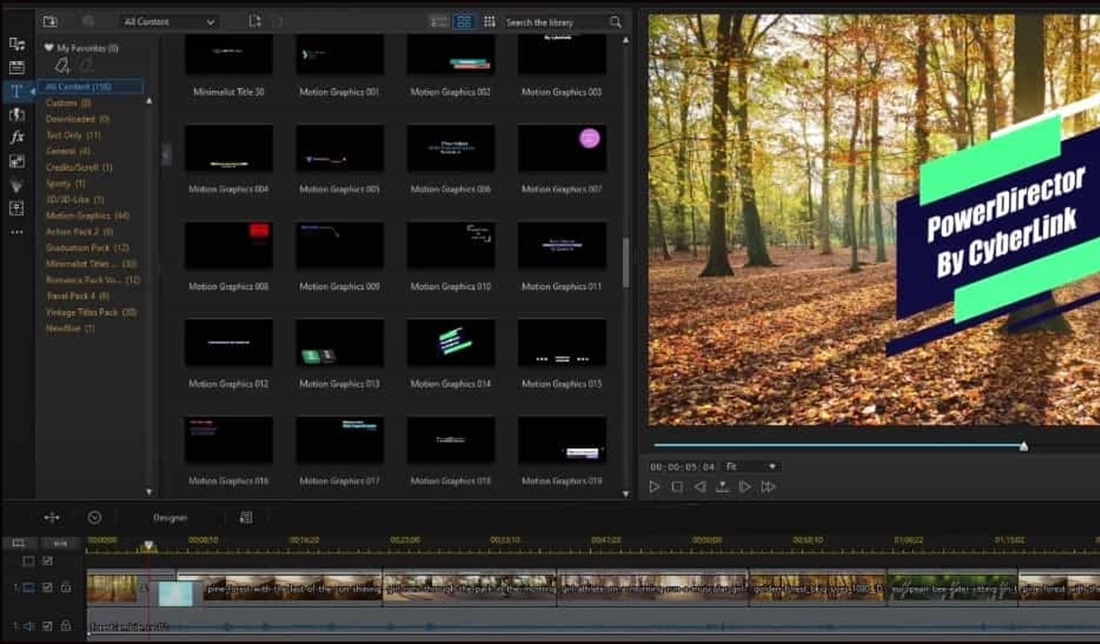Open the Title Room in the sidebar

click(x=17, y=91)
